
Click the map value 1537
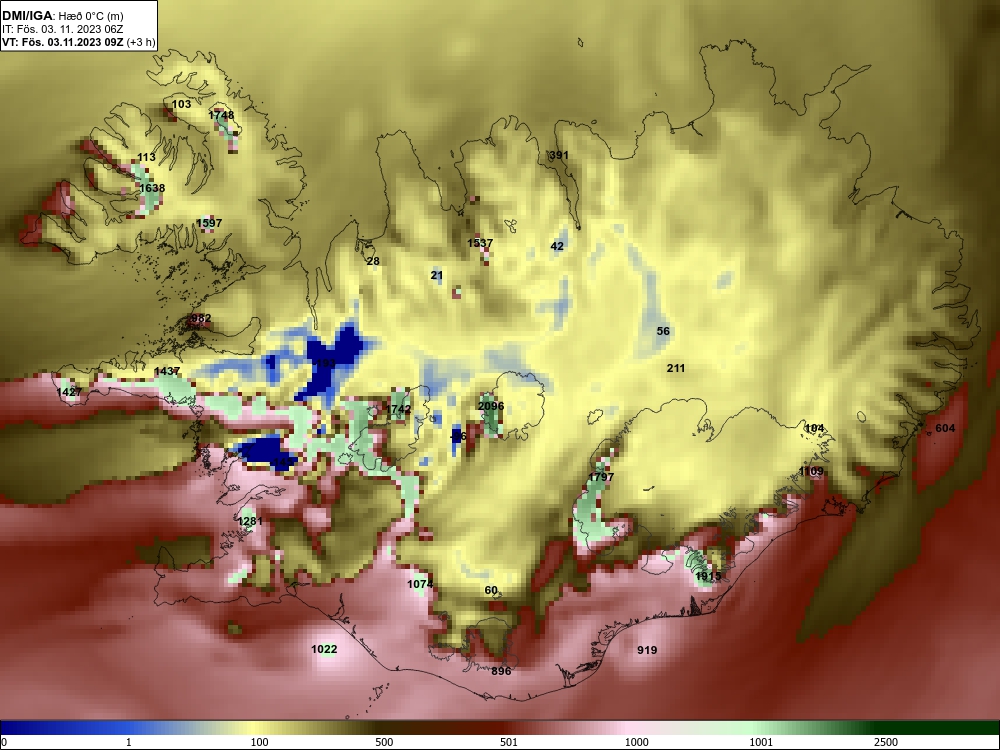click(x=480, y=243)
